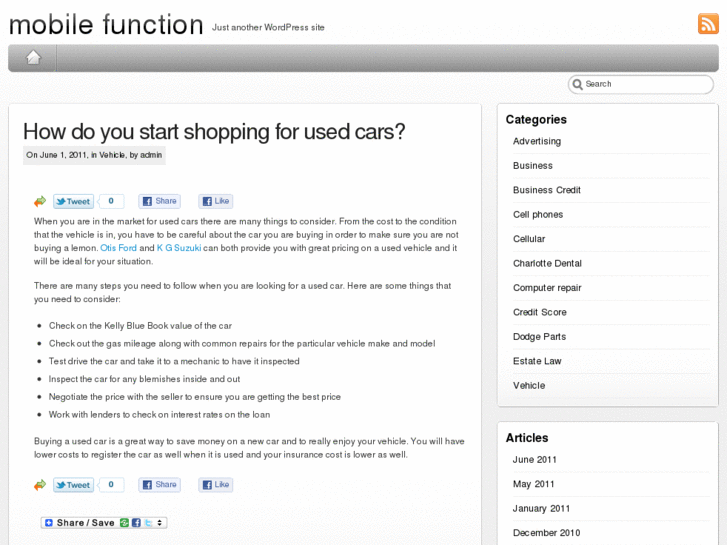Click the post title about used cars
Image resolution: width=727 pixels, height=545 pixels.
pos(214,131)
